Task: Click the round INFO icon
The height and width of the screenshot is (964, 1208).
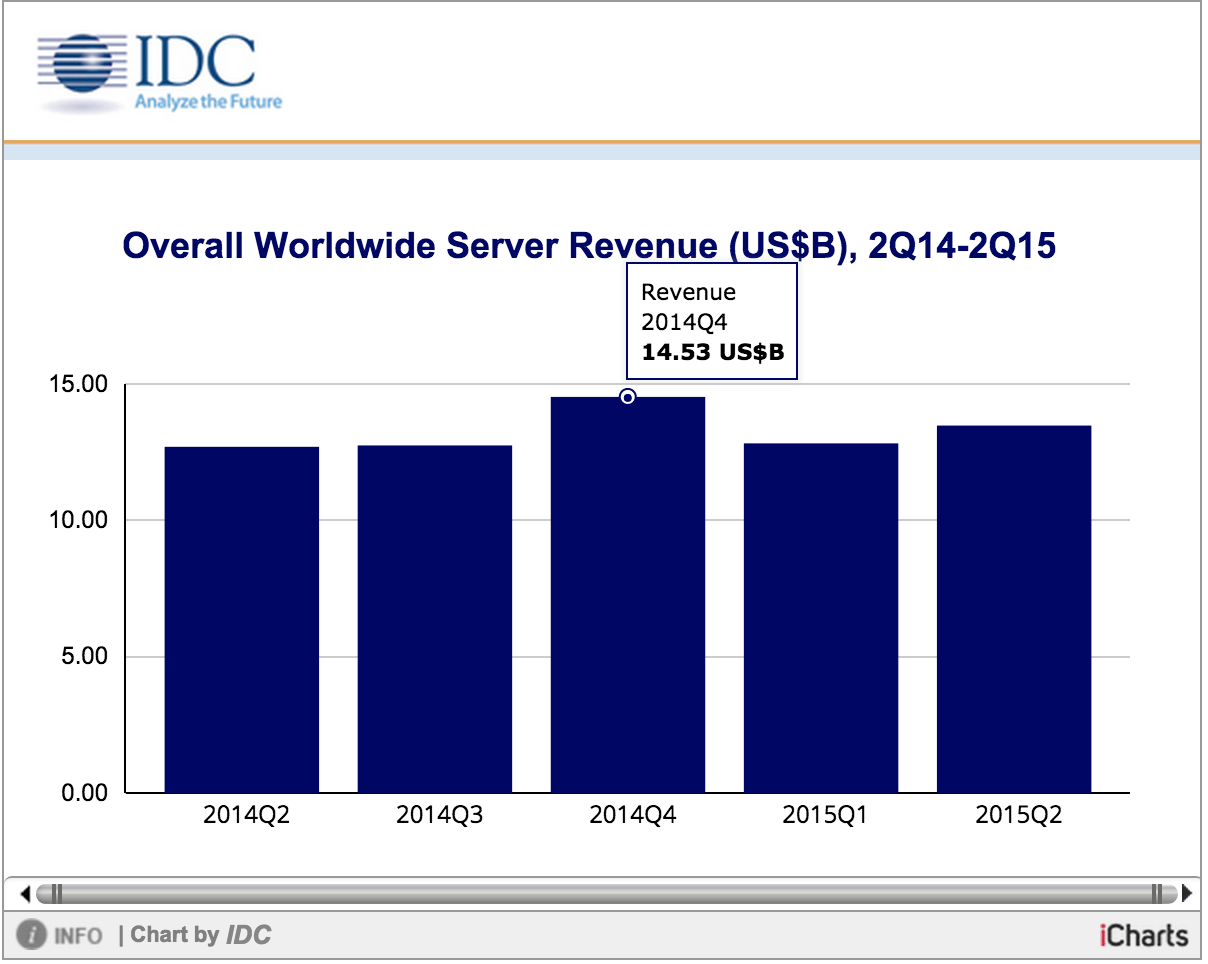Action: (33, 936)
